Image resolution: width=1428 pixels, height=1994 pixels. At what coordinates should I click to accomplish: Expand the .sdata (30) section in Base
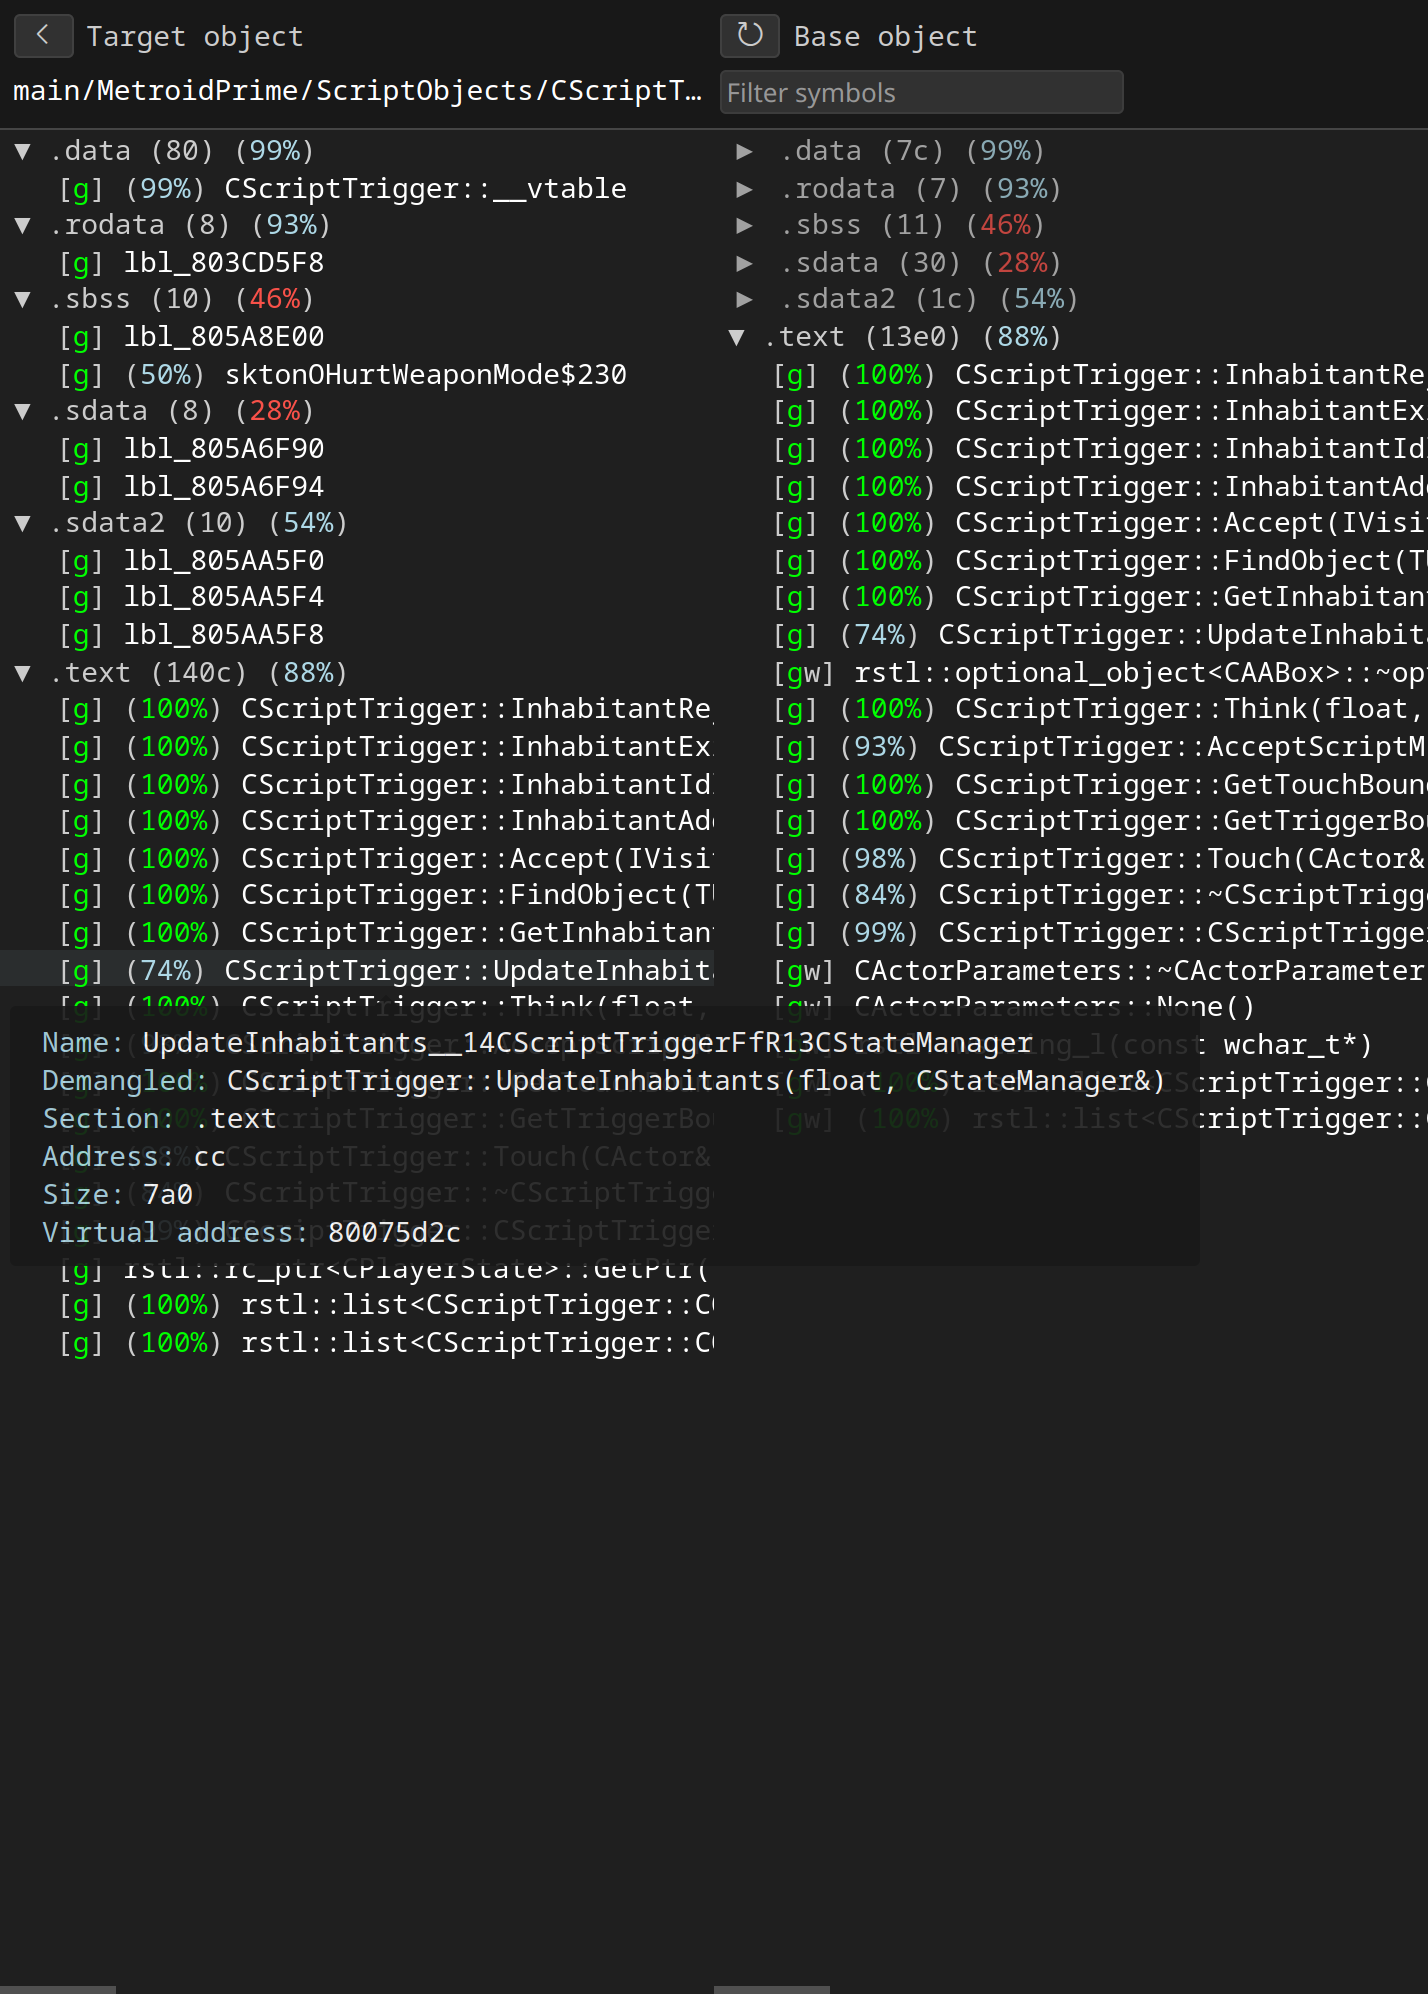744,263
